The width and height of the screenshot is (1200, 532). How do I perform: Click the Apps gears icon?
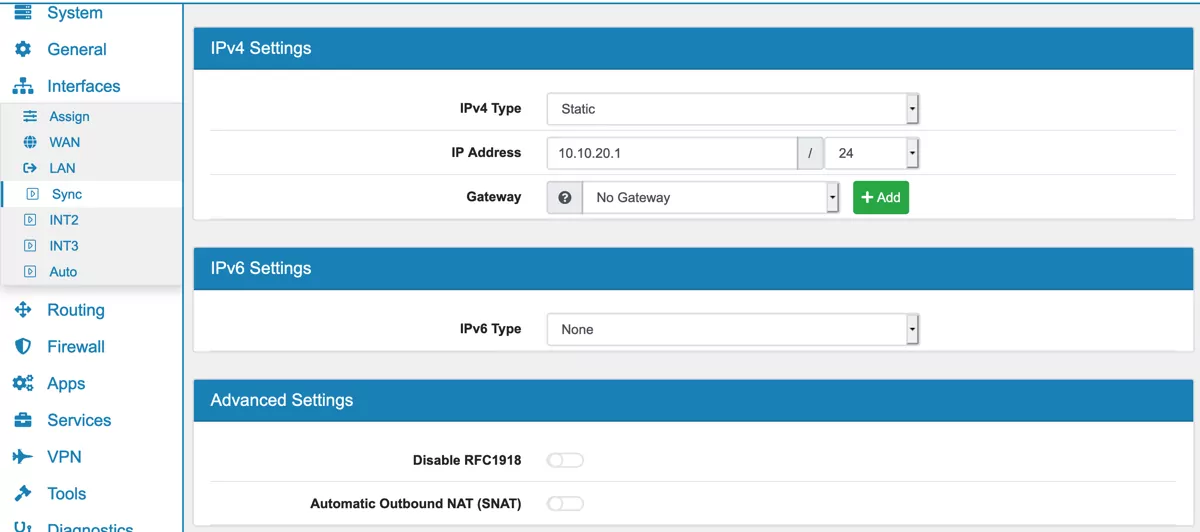pos(22,383)
